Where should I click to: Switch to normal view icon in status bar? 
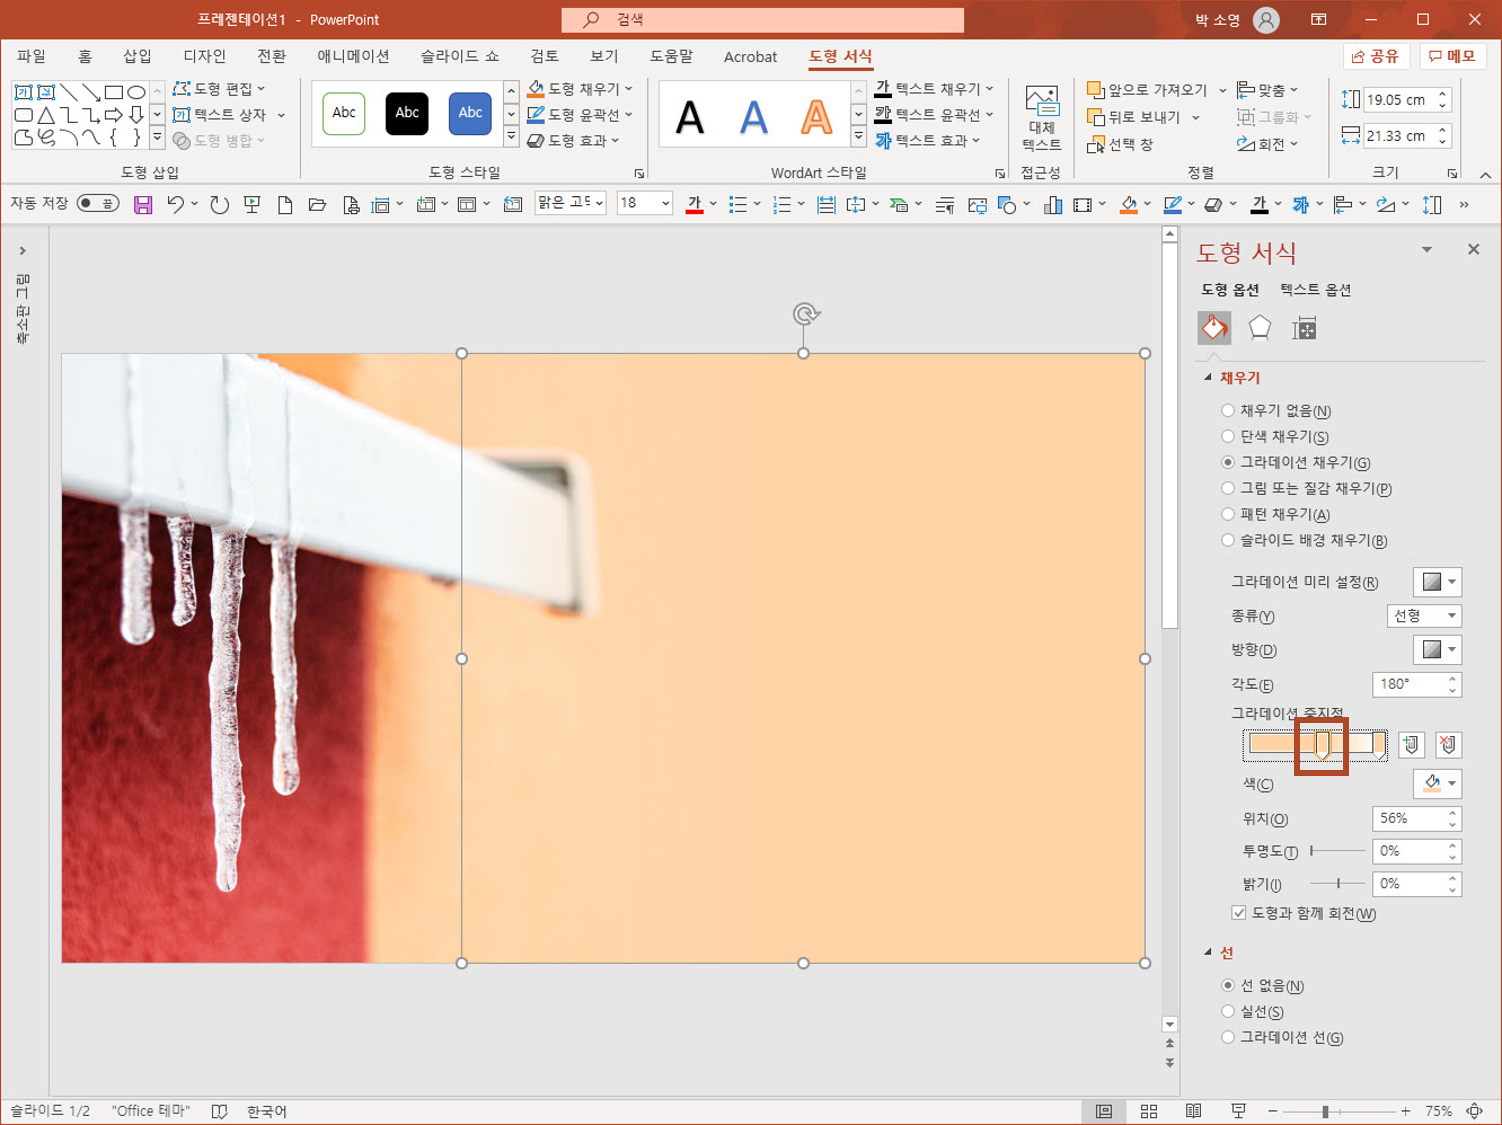pyautogui.click(x=1104, y=1111)
